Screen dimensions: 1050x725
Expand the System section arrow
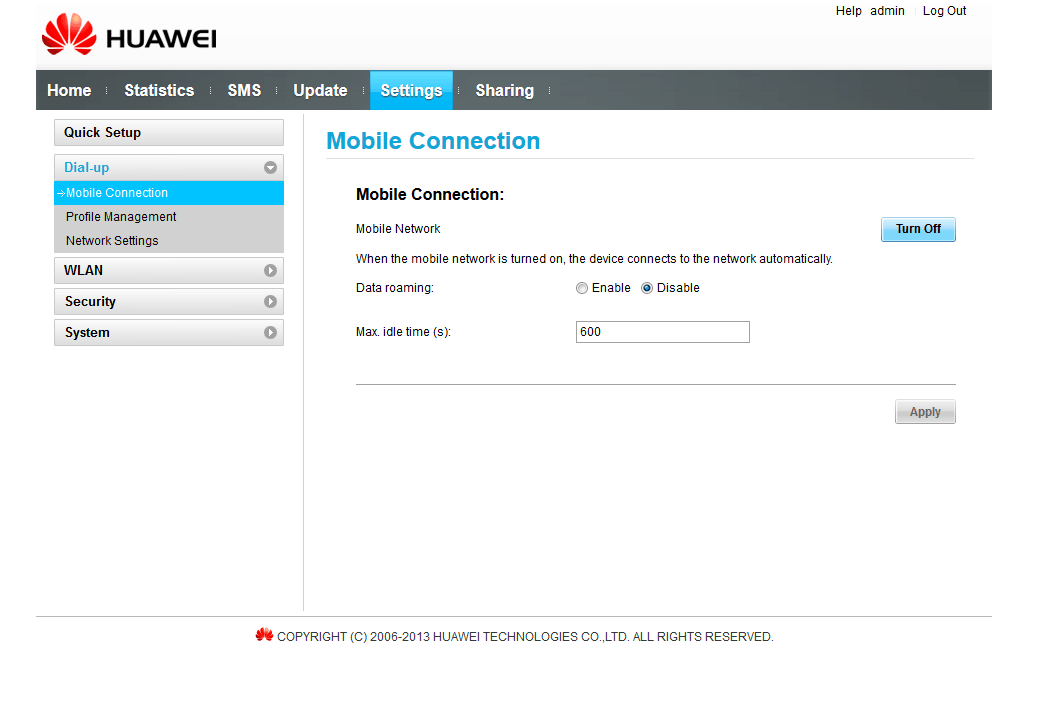(x=271, y=332)
